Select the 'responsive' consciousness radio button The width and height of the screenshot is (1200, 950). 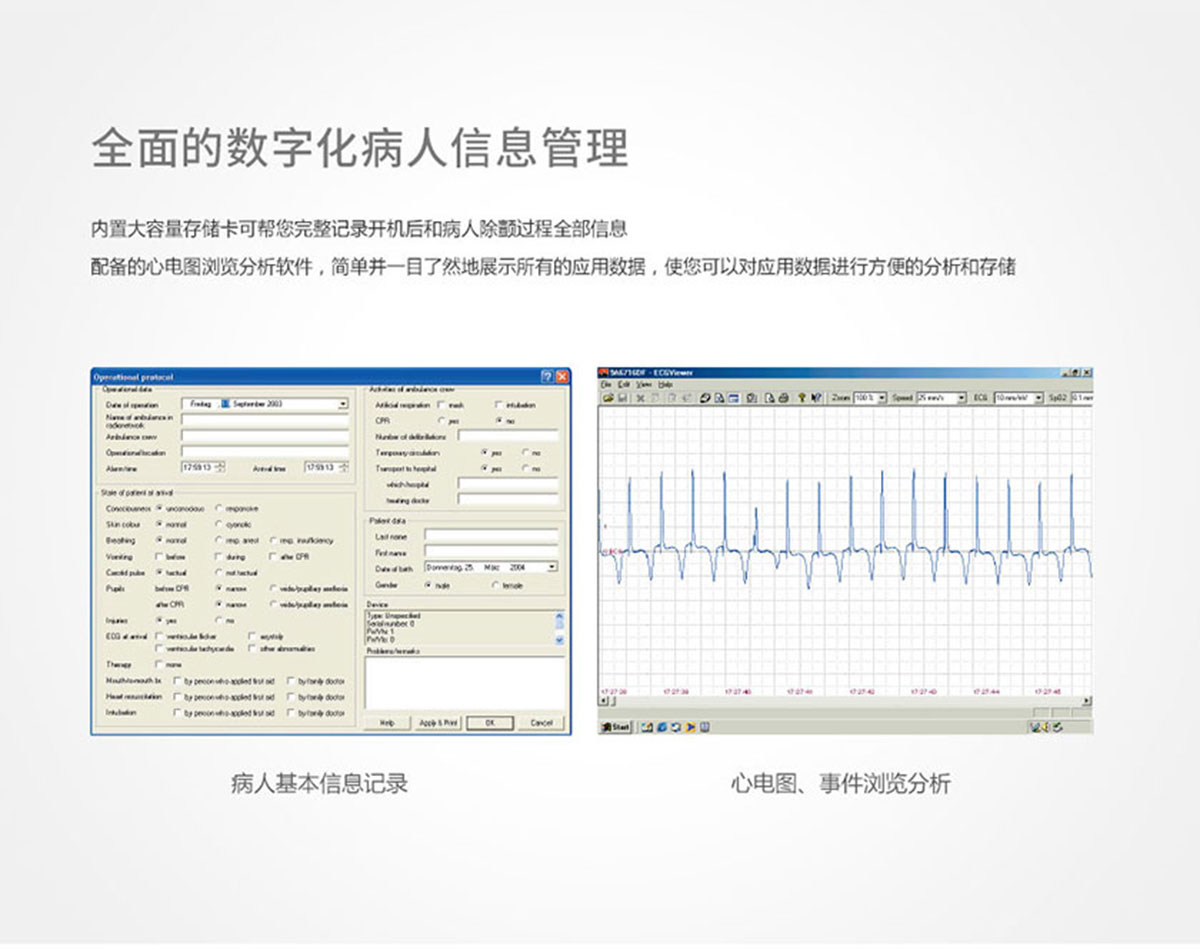[220, 509]
